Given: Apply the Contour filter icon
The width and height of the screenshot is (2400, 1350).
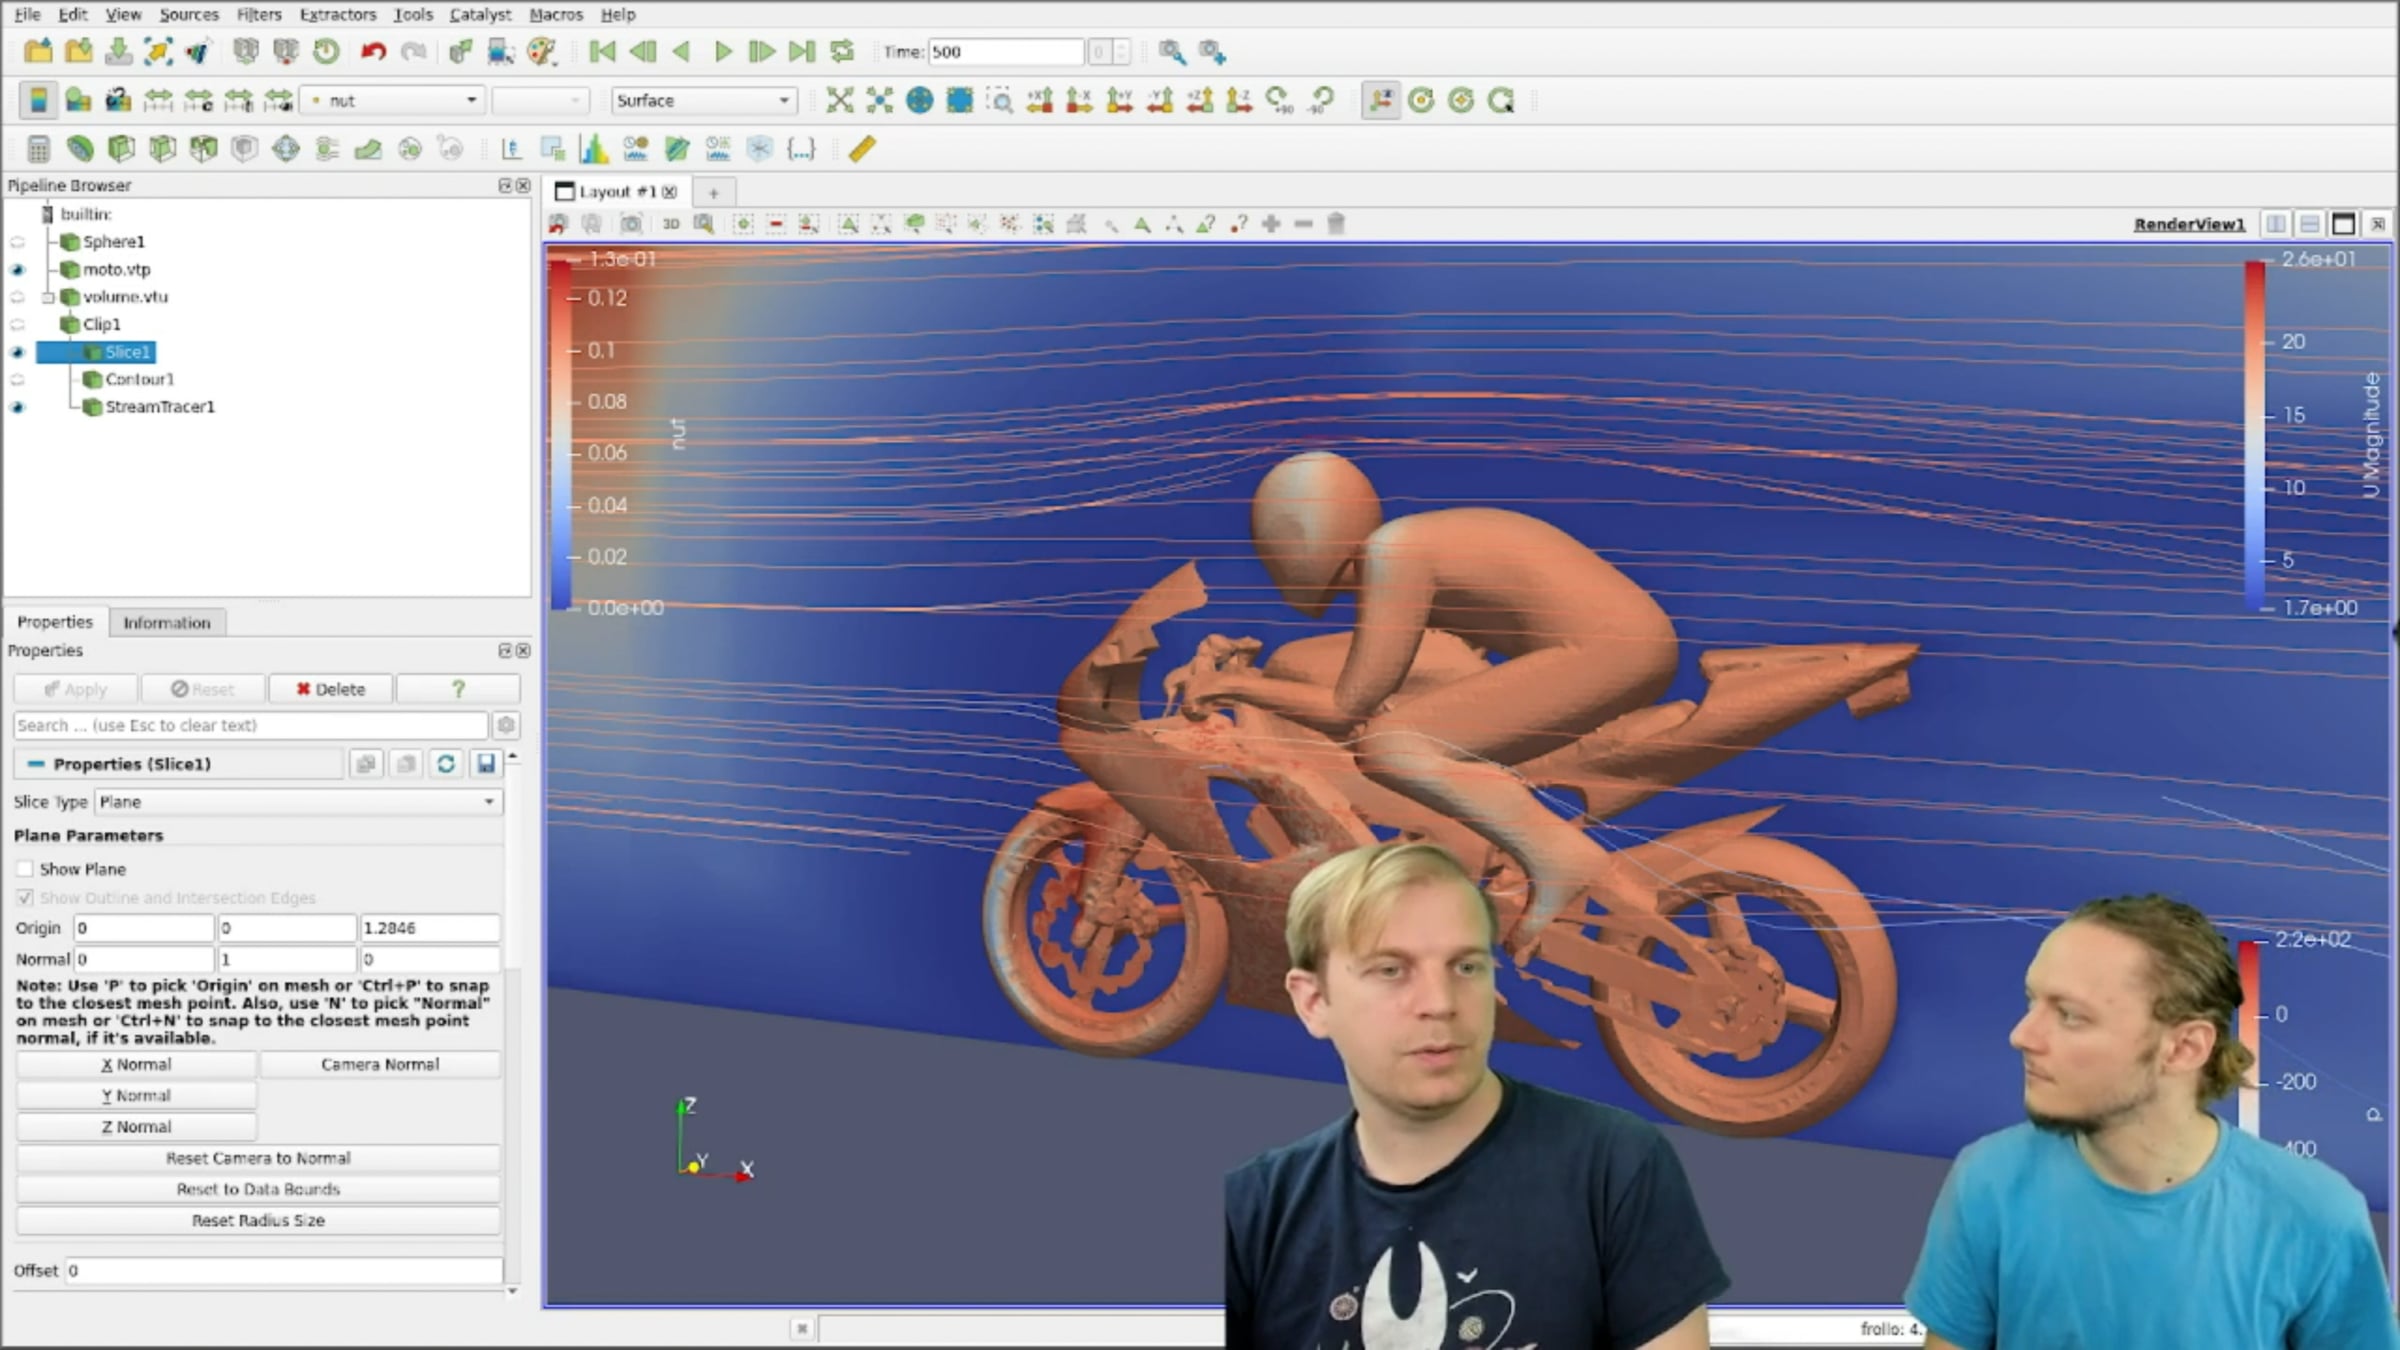Looking at the screenshot, I should pyautogui.click(x=80, y=149).
